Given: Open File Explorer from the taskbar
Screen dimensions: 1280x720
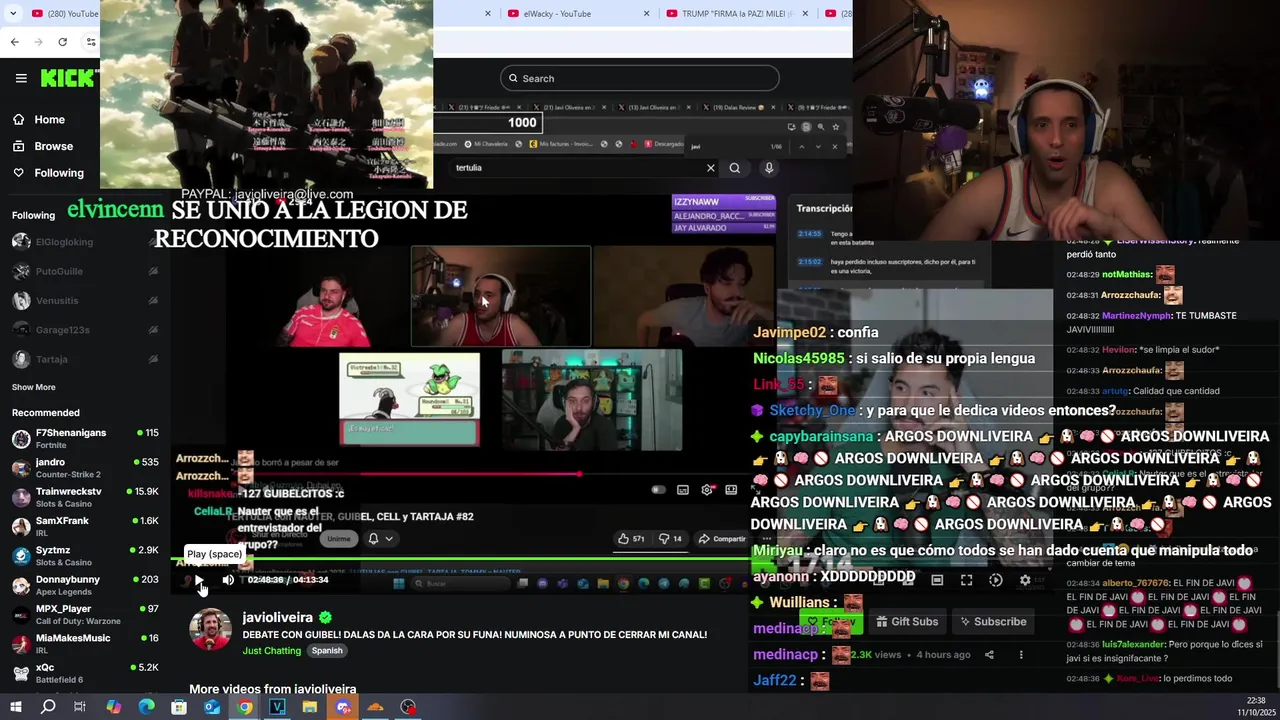Looking at the screenshot, I should (x=310, y=707).
